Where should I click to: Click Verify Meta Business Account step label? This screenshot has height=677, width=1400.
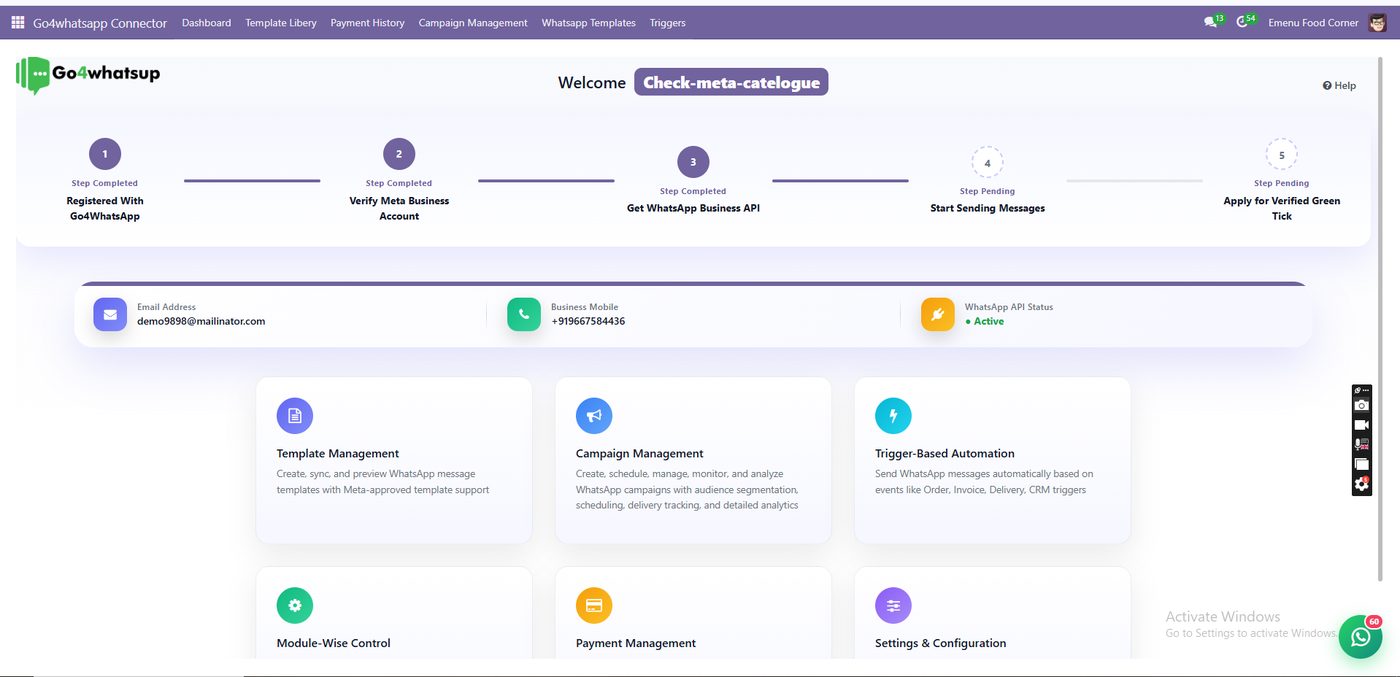point(399,208)
